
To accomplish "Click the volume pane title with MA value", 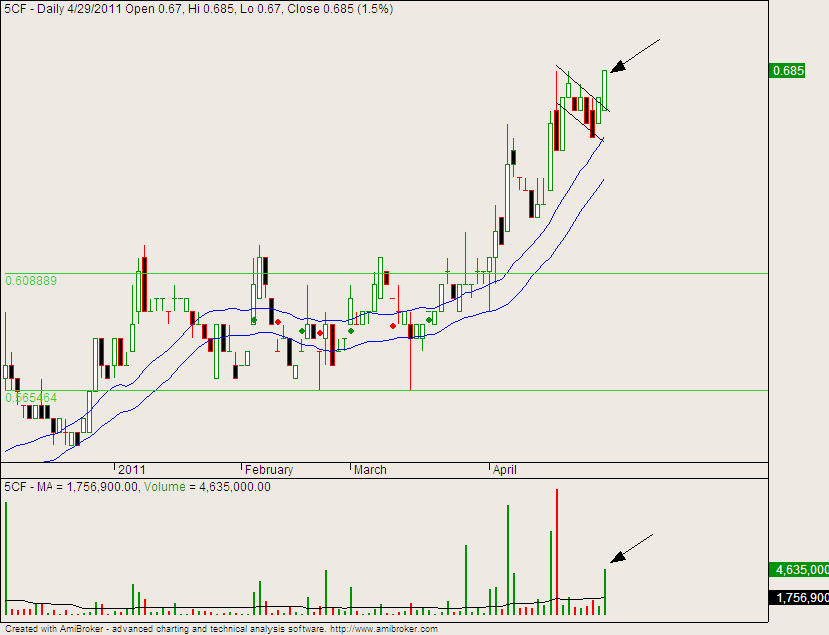I will pyautogui.click(x=139, y=486).
